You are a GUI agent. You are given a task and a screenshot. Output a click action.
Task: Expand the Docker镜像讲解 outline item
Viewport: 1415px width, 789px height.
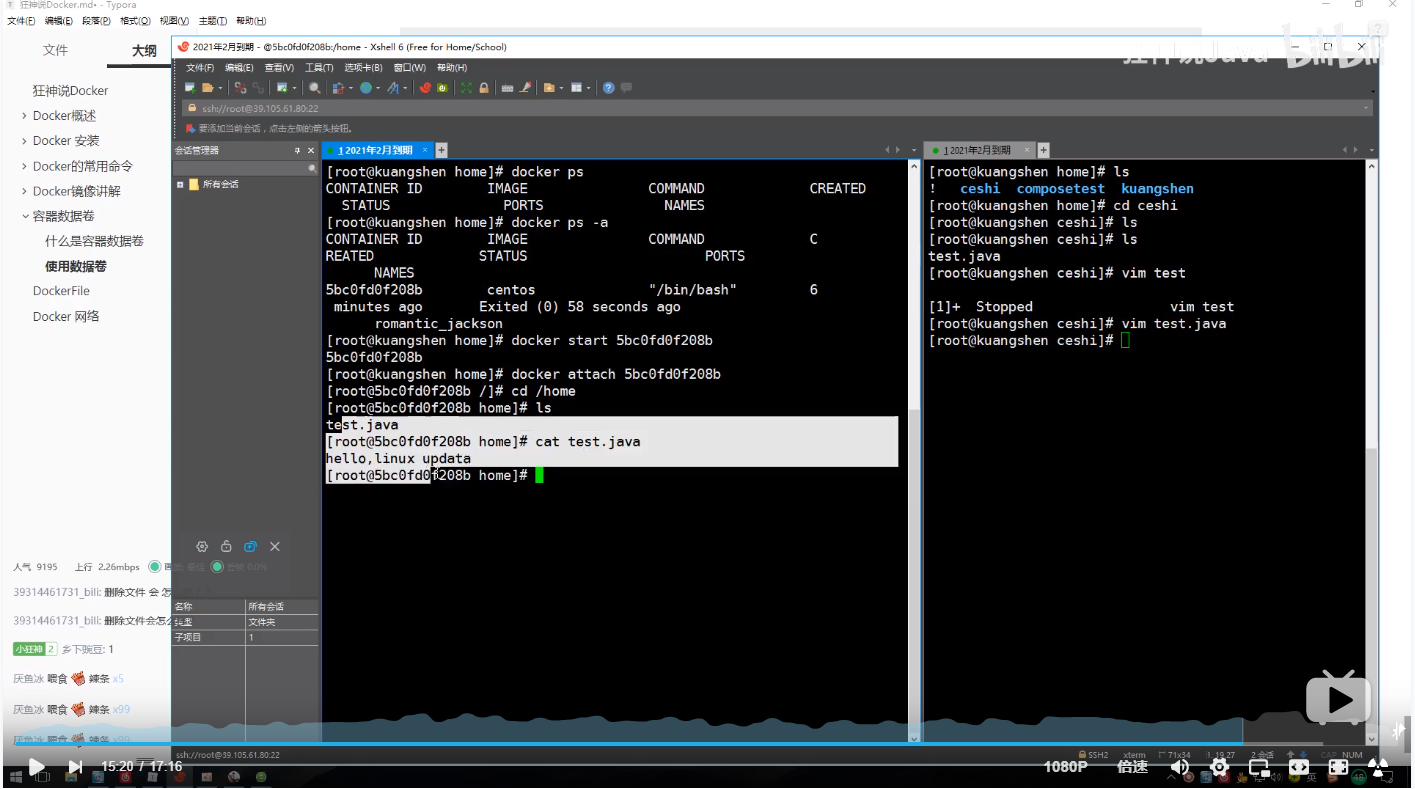pos(24,191)
